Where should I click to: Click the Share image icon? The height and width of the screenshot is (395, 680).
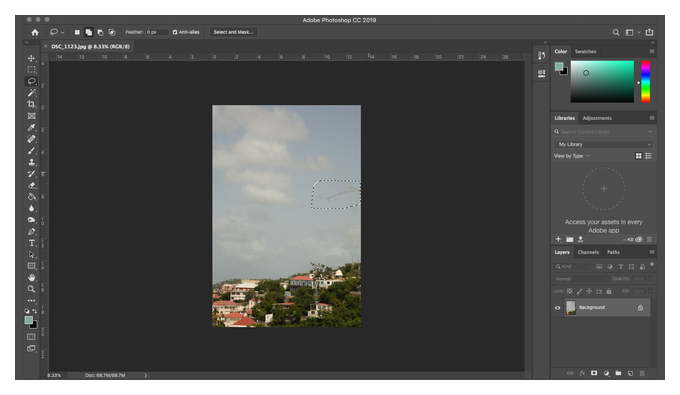click(649, 32)
